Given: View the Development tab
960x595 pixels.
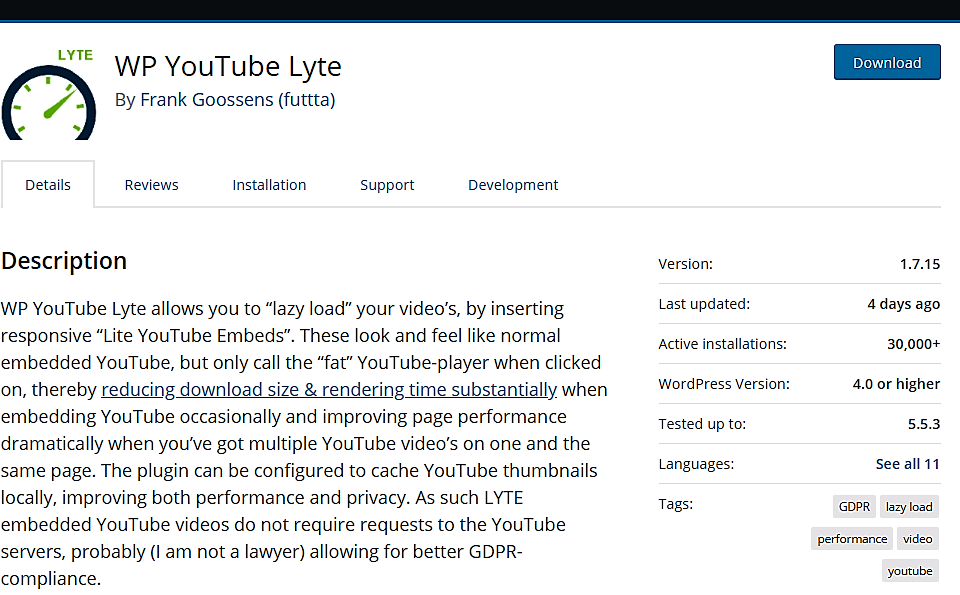Looking at the screenshot, I should [513, 185].
